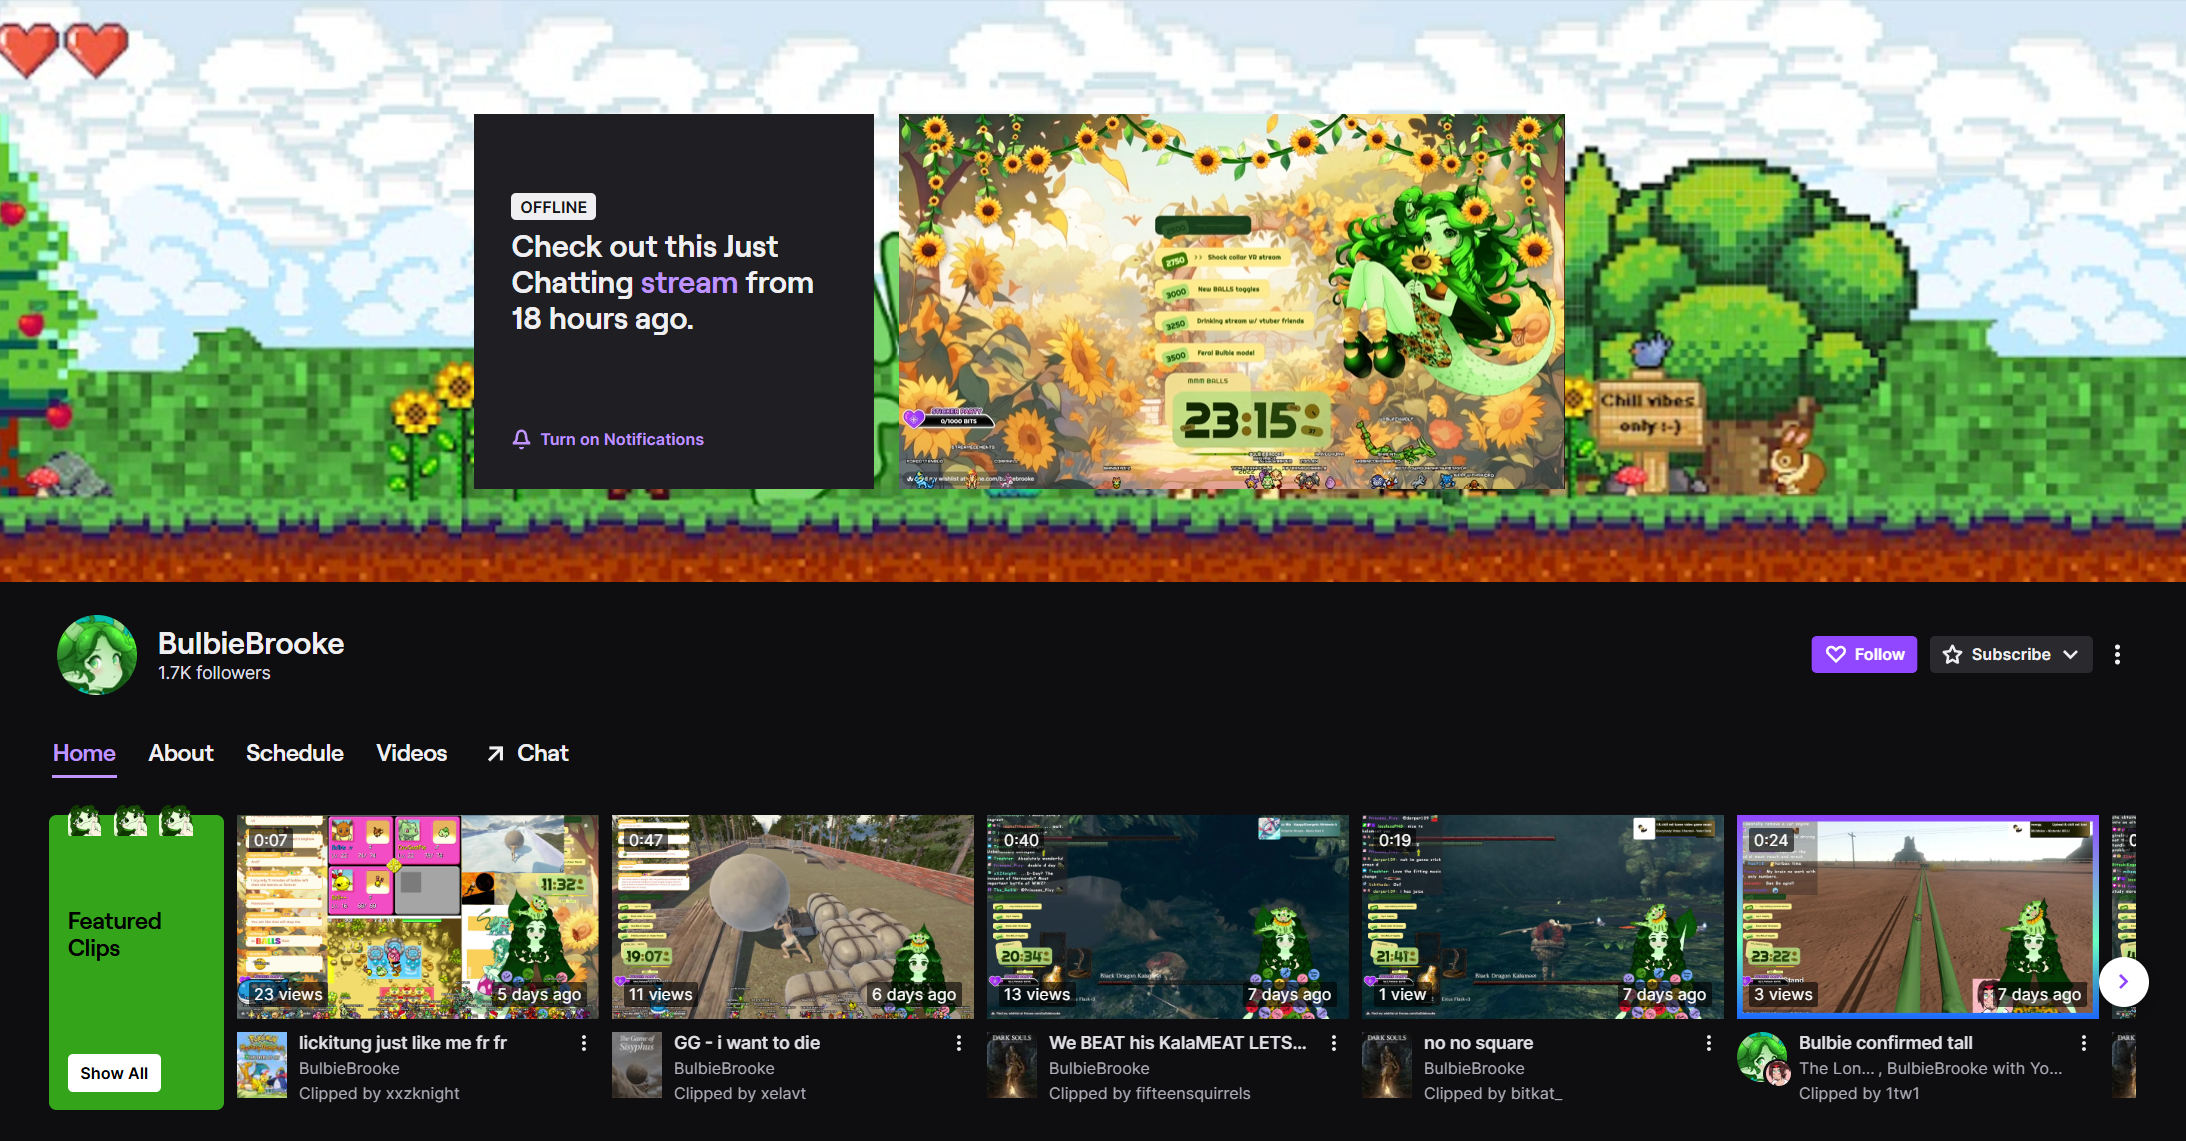
Task: Click 'Clipped by fifteensquirrels' text
Action: 1150,1093
